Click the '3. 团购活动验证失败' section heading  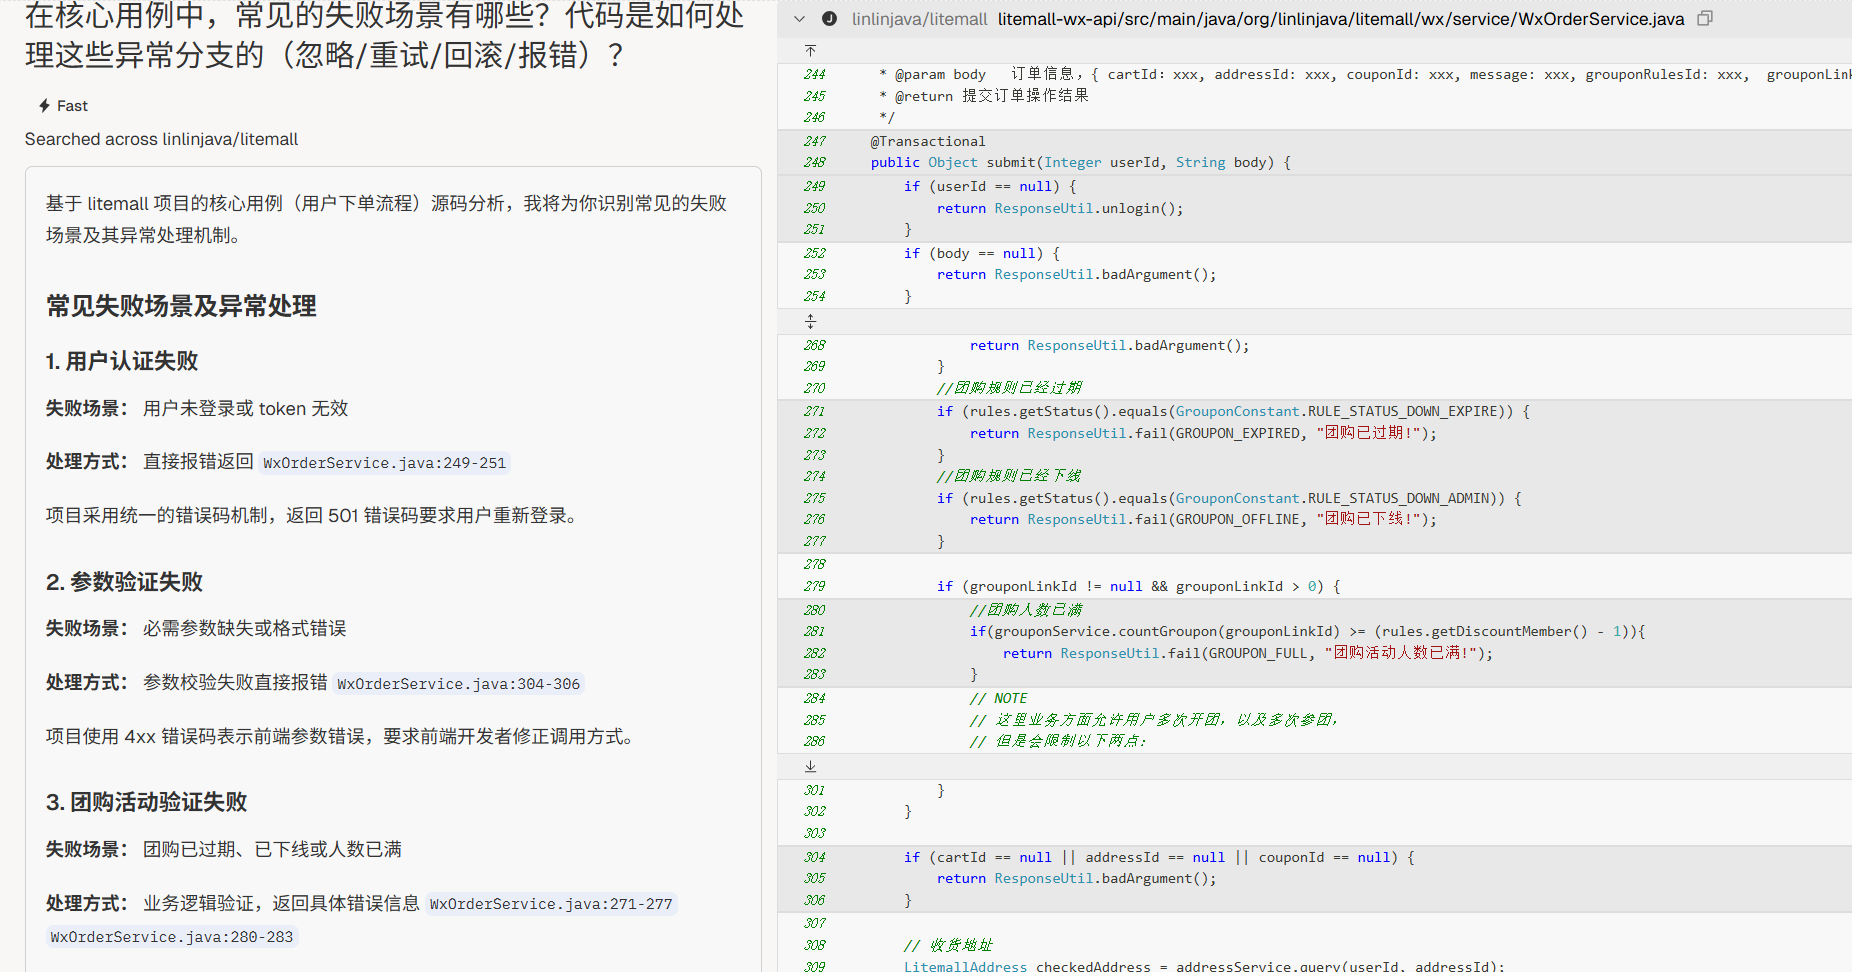(146, 802)
